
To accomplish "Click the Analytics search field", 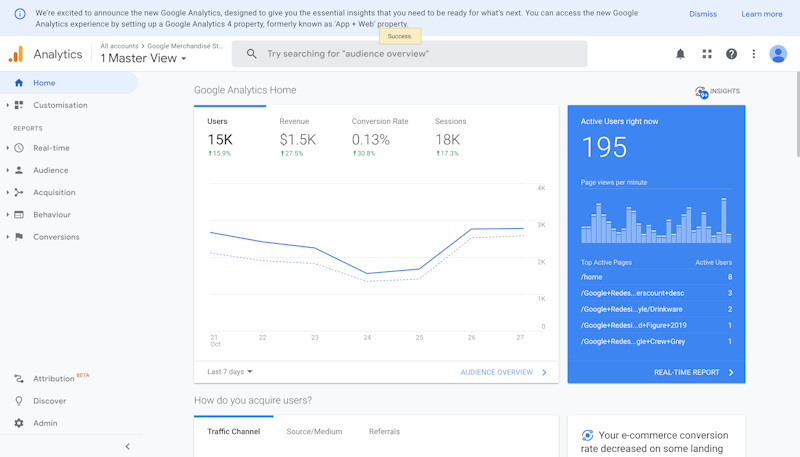I will [x=410, y=54].
